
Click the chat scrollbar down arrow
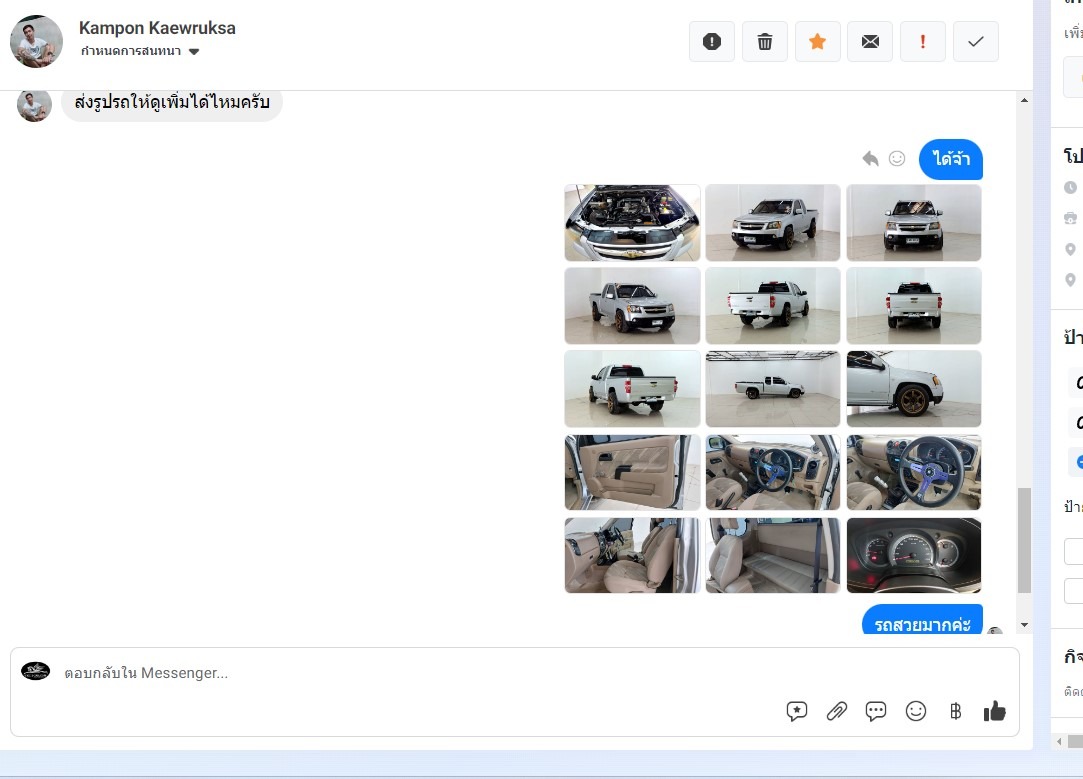[x=1024, y=625]
